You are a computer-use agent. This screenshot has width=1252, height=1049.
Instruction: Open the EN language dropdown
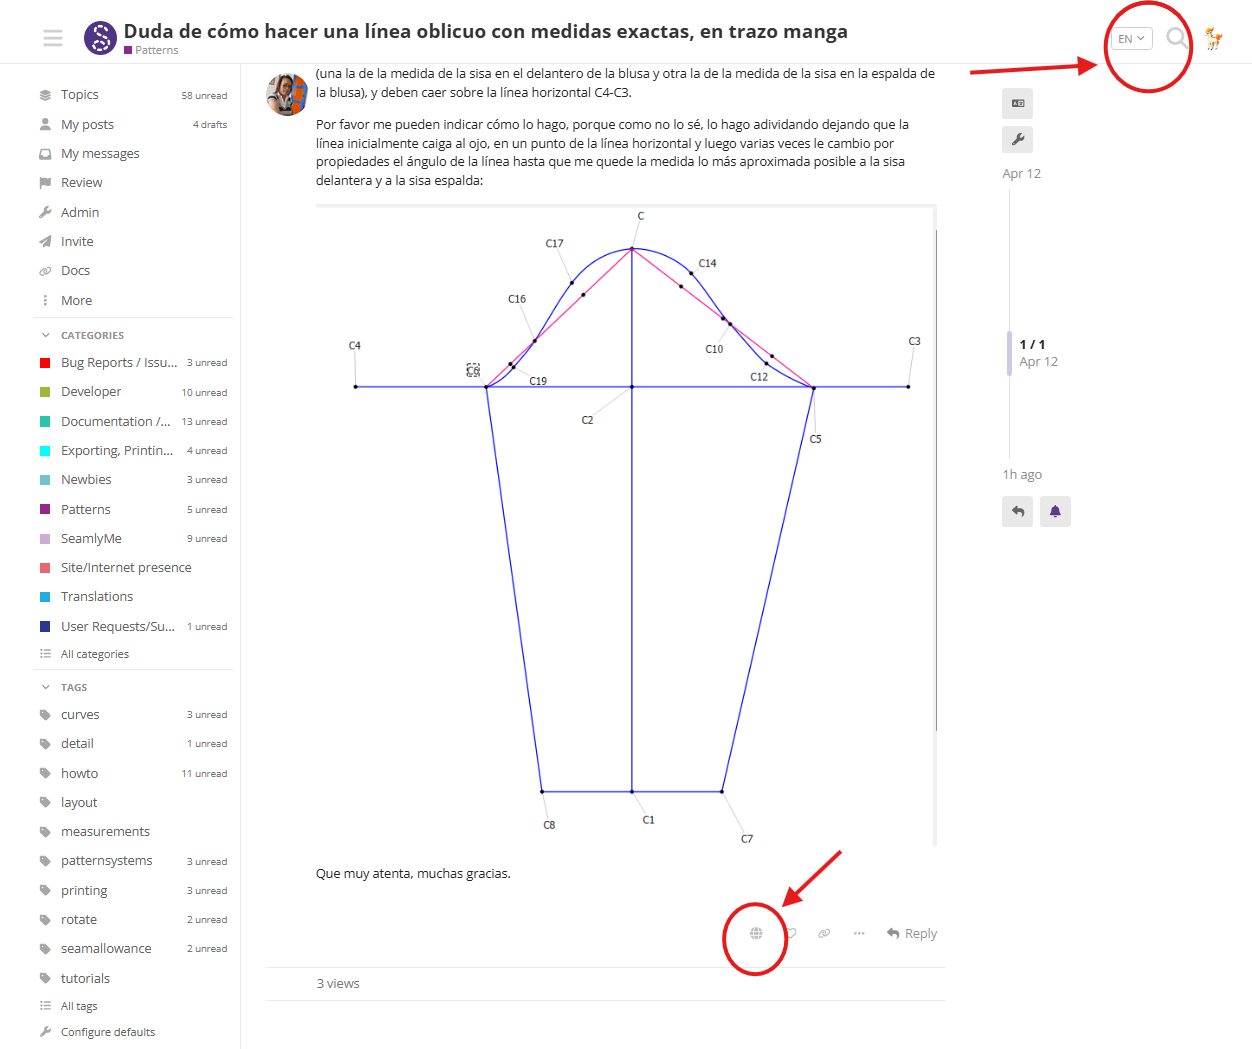pyautogui.click(x=1131, y=39)
